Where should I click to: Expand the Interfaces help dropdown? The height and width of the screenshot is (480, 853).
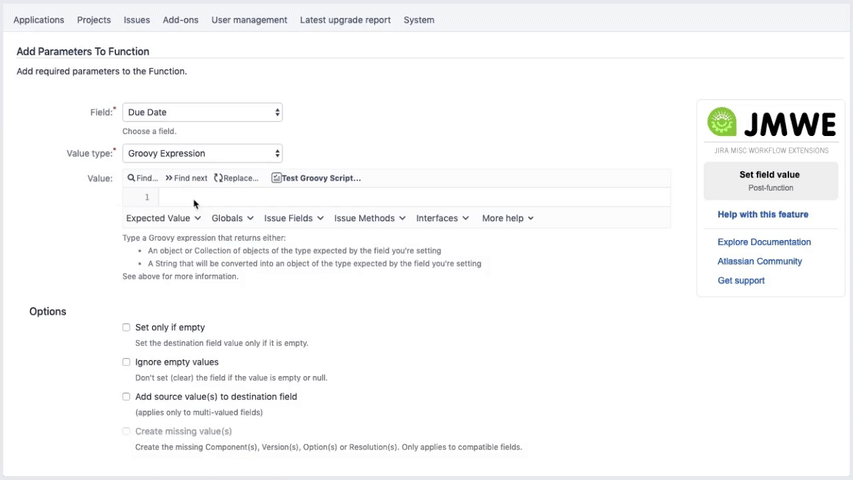442,218
